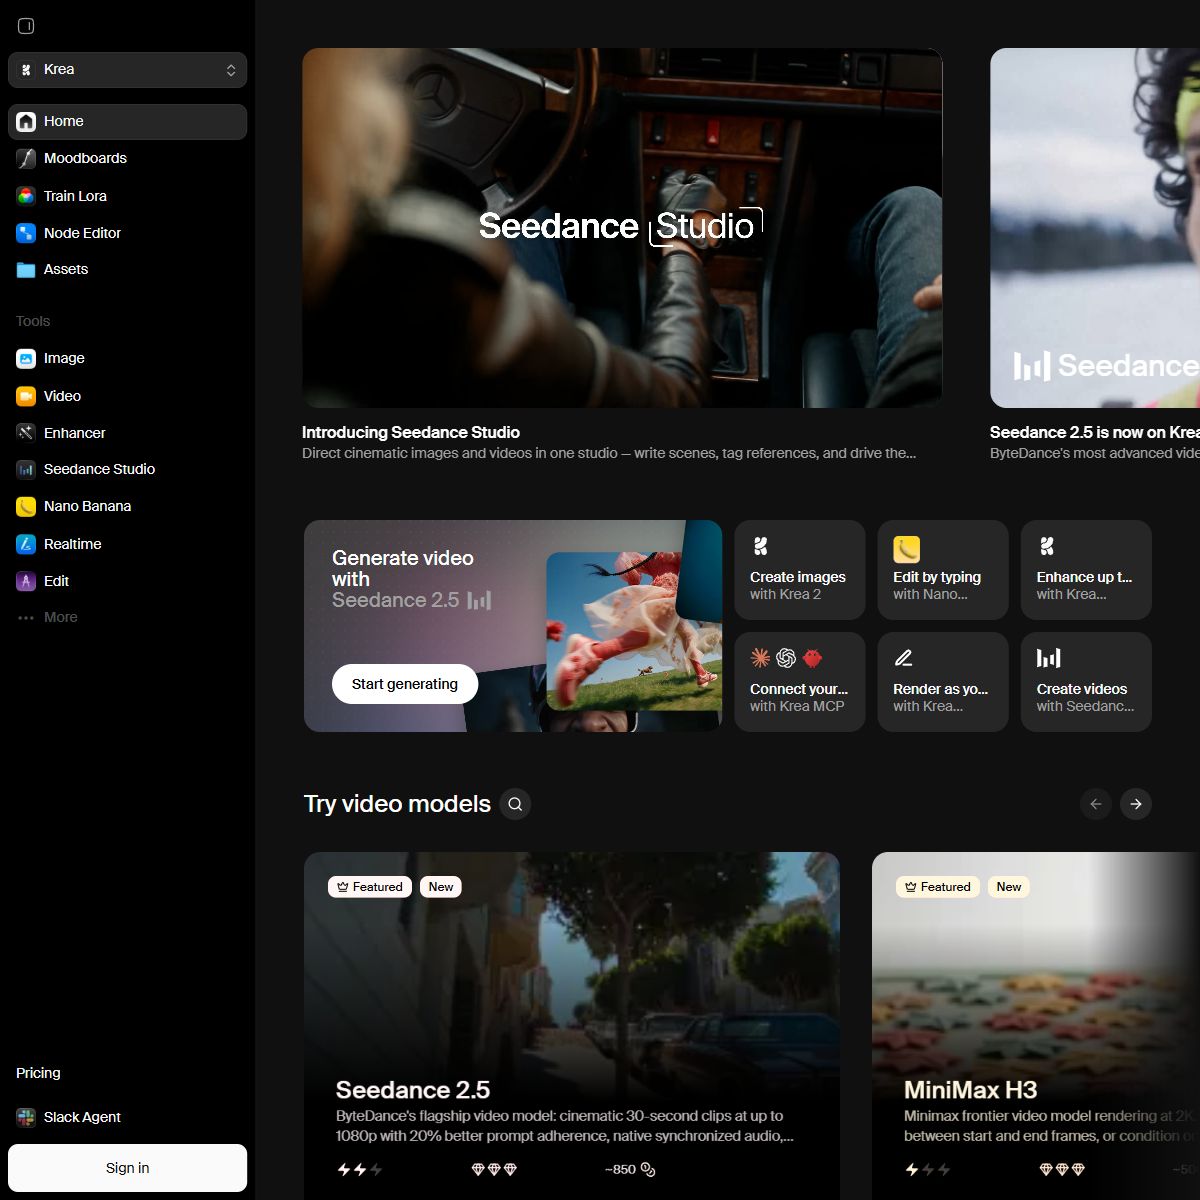This screenshot has width=1200, height=1200.
Task: Click the Tools section label
Action: (x=33, y=321)
